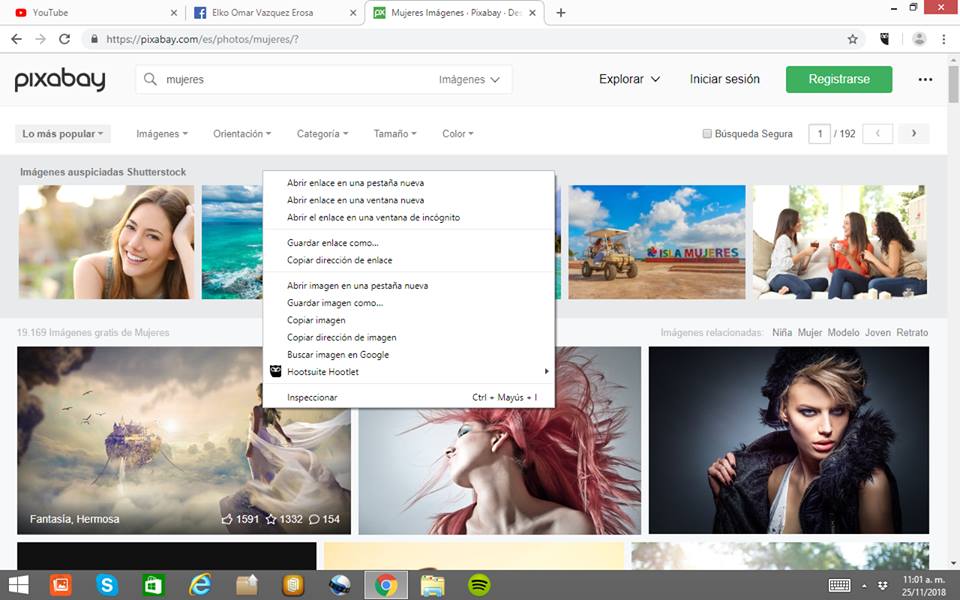Click the search magnifier icon
This screenshot has width=960, height=600.
[x=150, y=80]
